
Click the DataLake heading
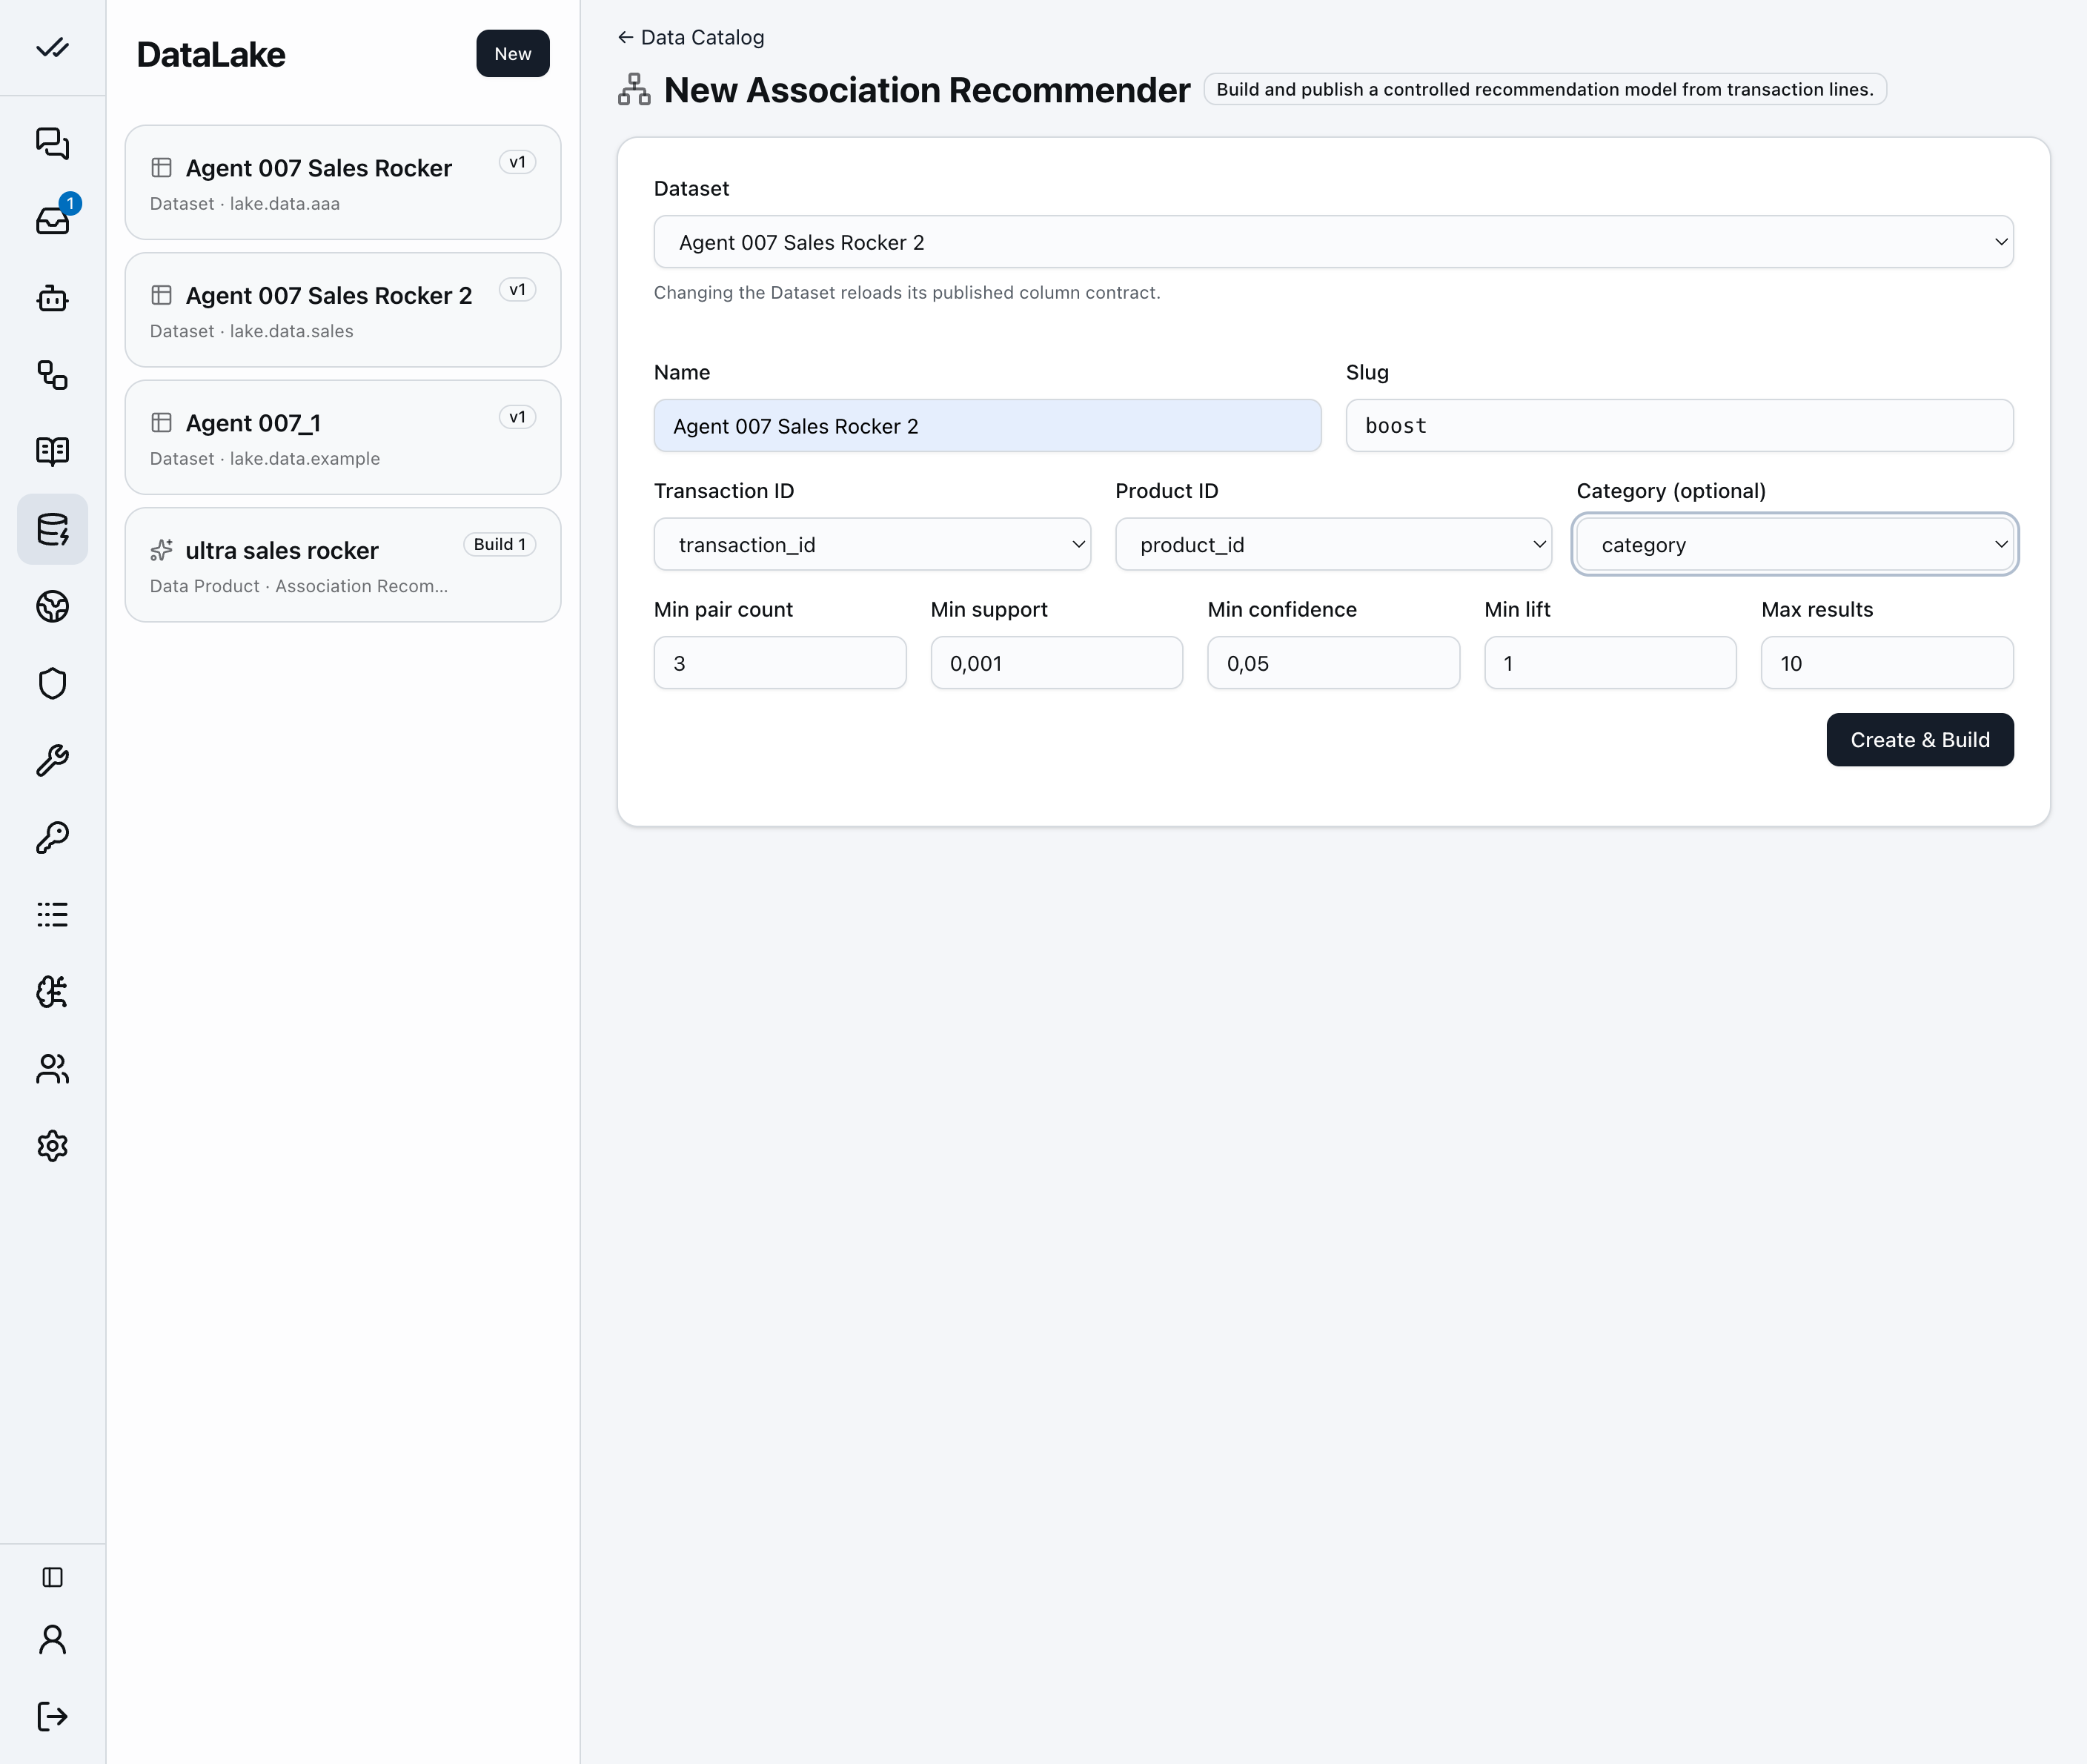point(211,54)
